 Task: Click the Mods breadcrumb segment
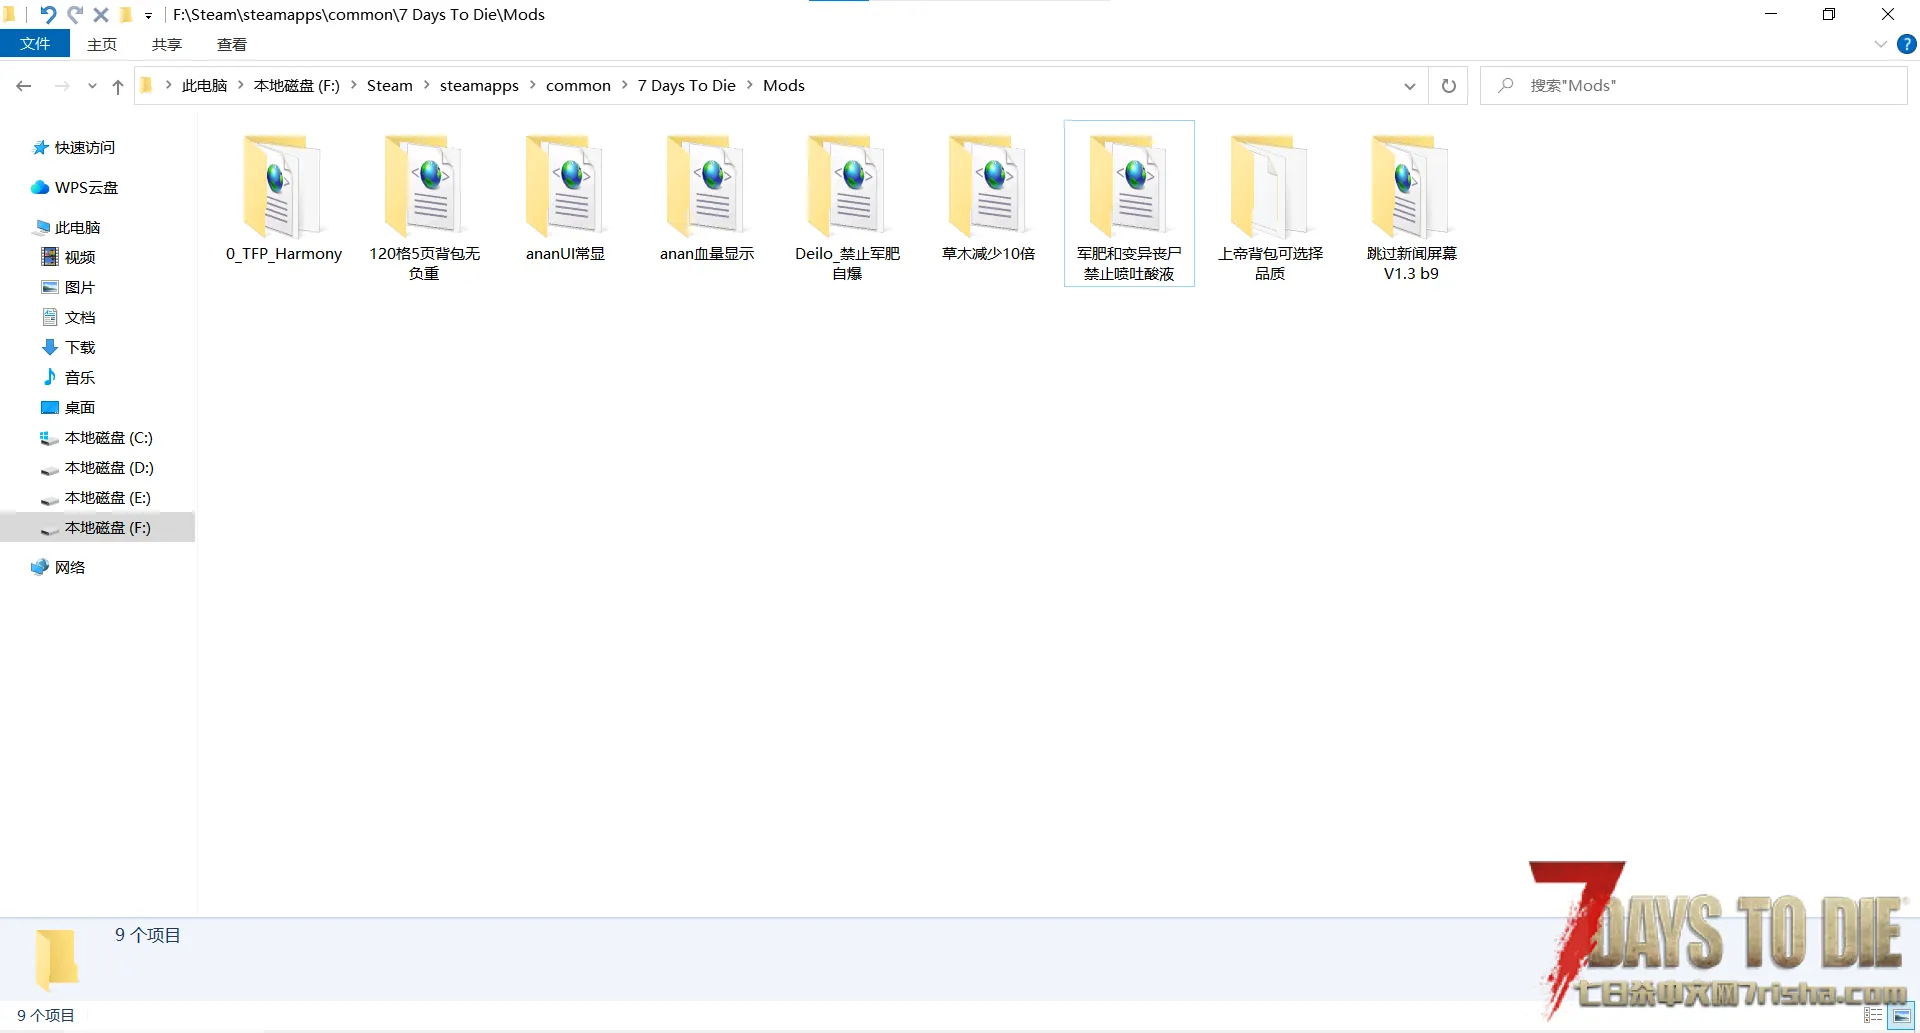pos(783,85)
